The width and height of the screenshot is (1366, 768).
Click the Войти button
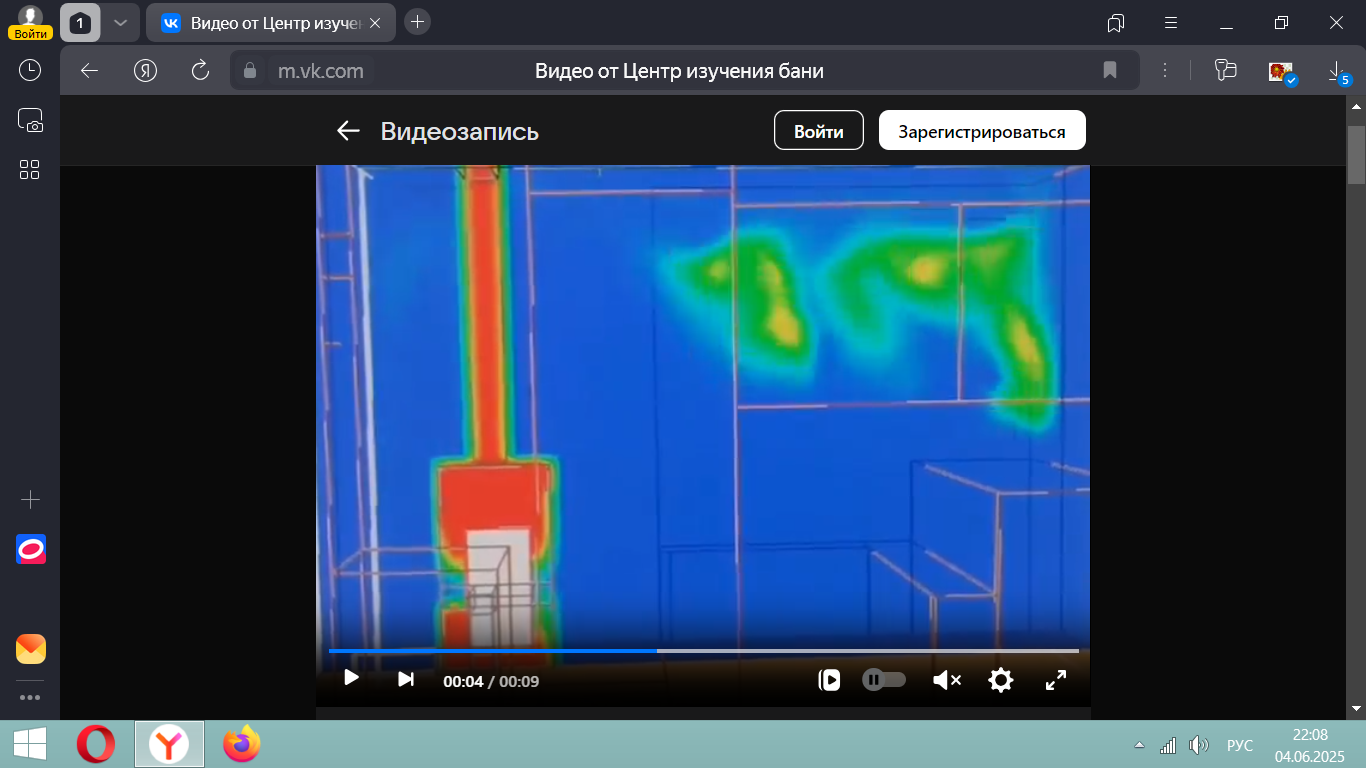coord(818,131)
